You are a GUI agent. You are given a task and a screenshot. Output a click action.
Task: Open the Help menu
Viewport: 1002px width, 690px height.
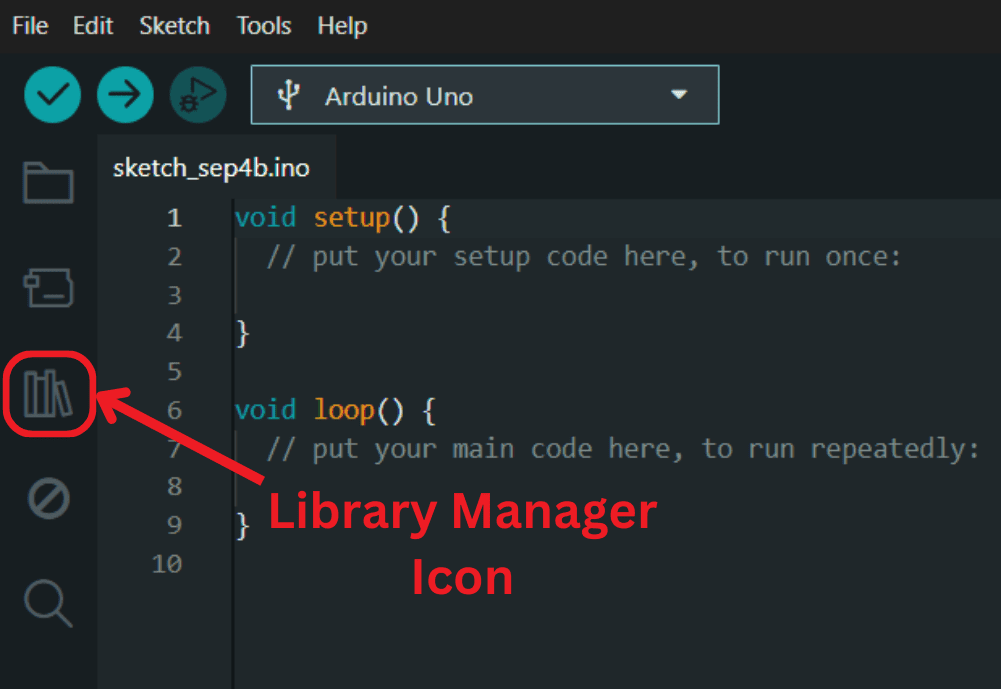point(342,26)
